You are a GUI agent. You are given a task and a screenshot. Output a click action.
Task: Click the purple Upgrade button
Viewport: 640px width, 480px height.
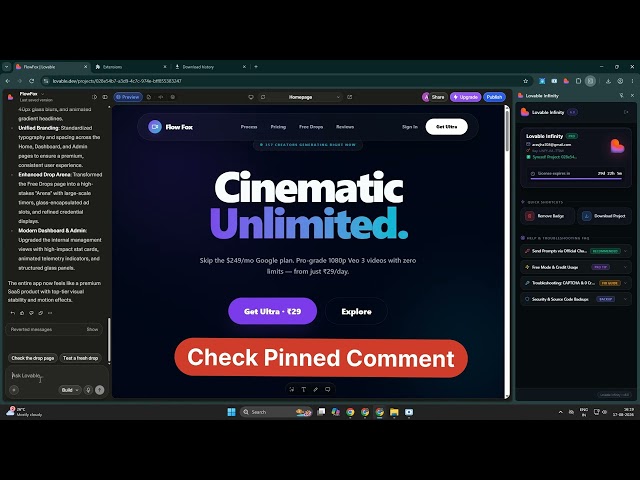[465, 97]
